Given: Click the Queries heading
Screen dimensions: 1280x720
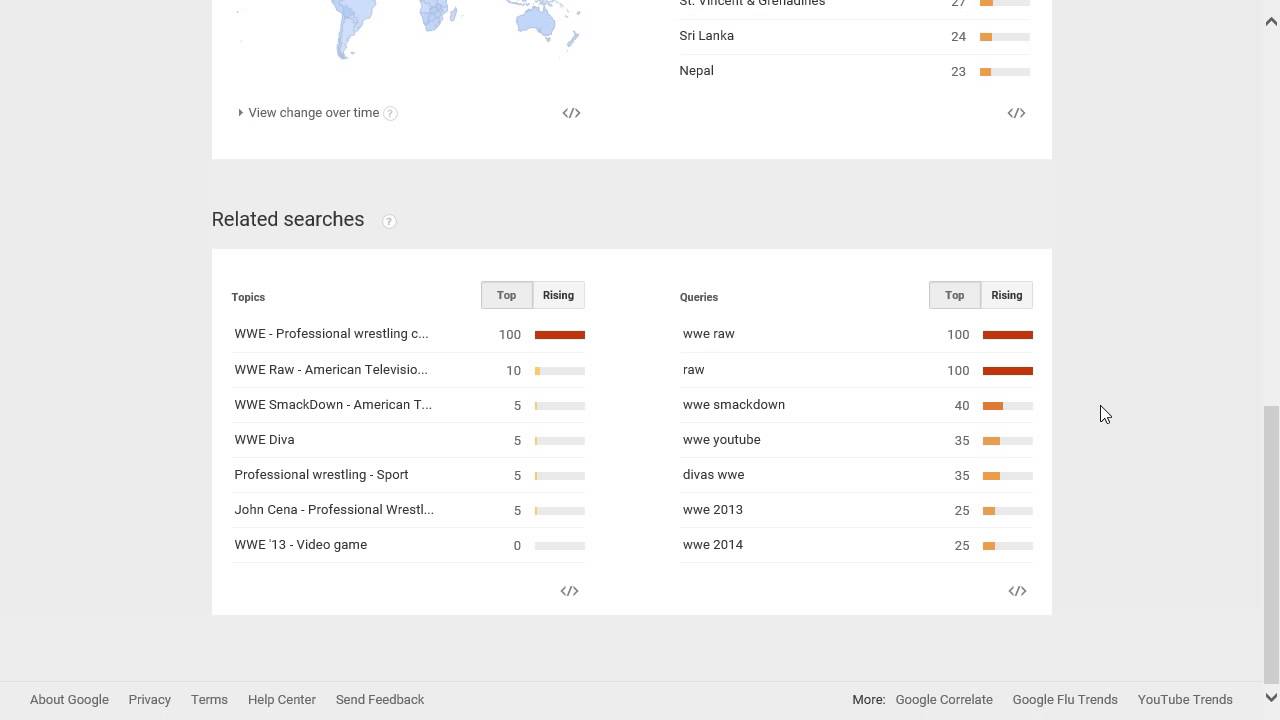Looking at the screenshot, I should click(699, 297).
